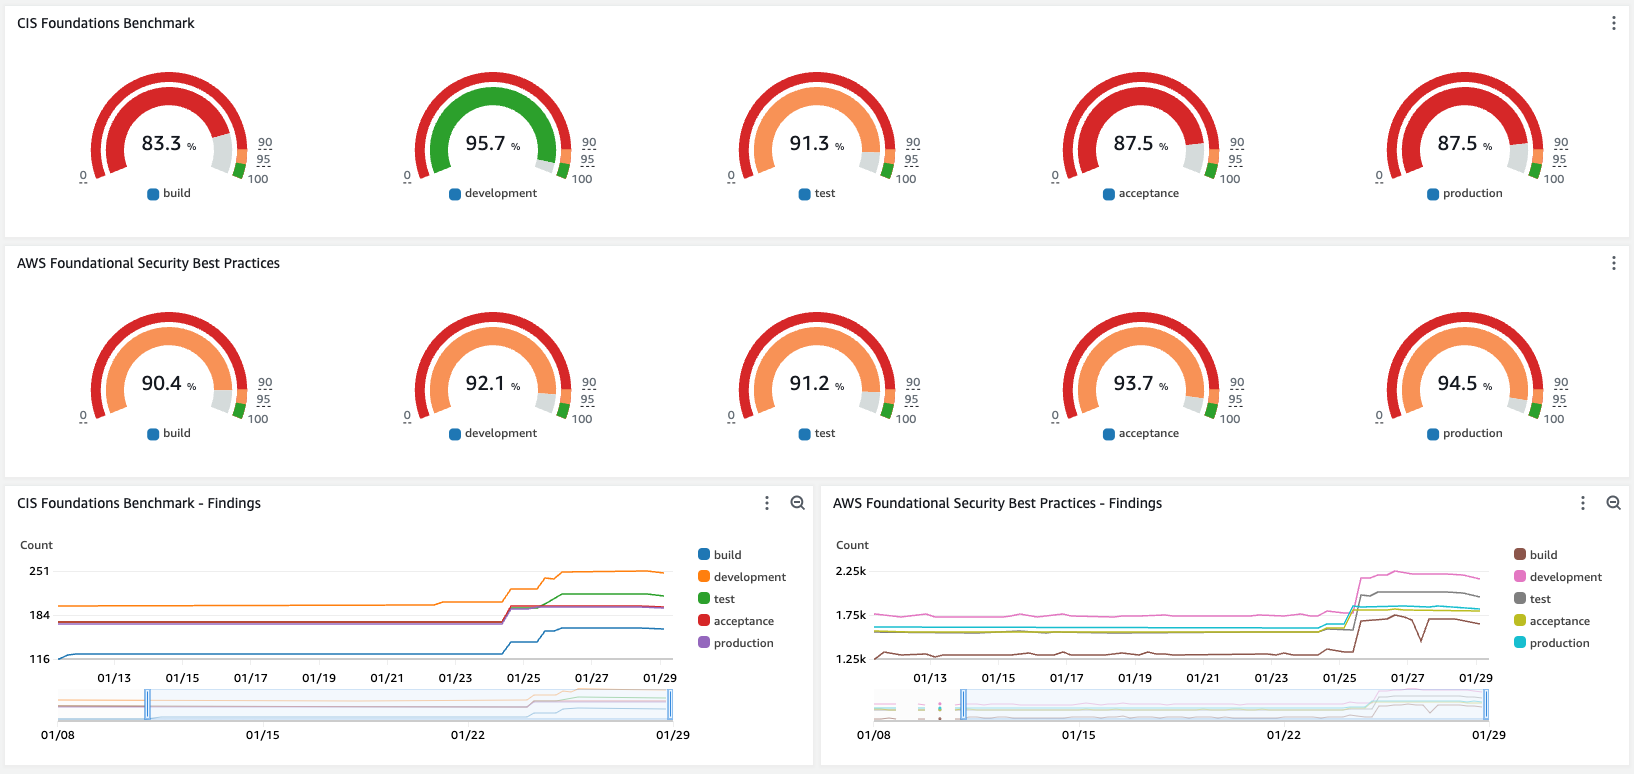Toggle blue build series in CIS Findings legend

[720, 555]
